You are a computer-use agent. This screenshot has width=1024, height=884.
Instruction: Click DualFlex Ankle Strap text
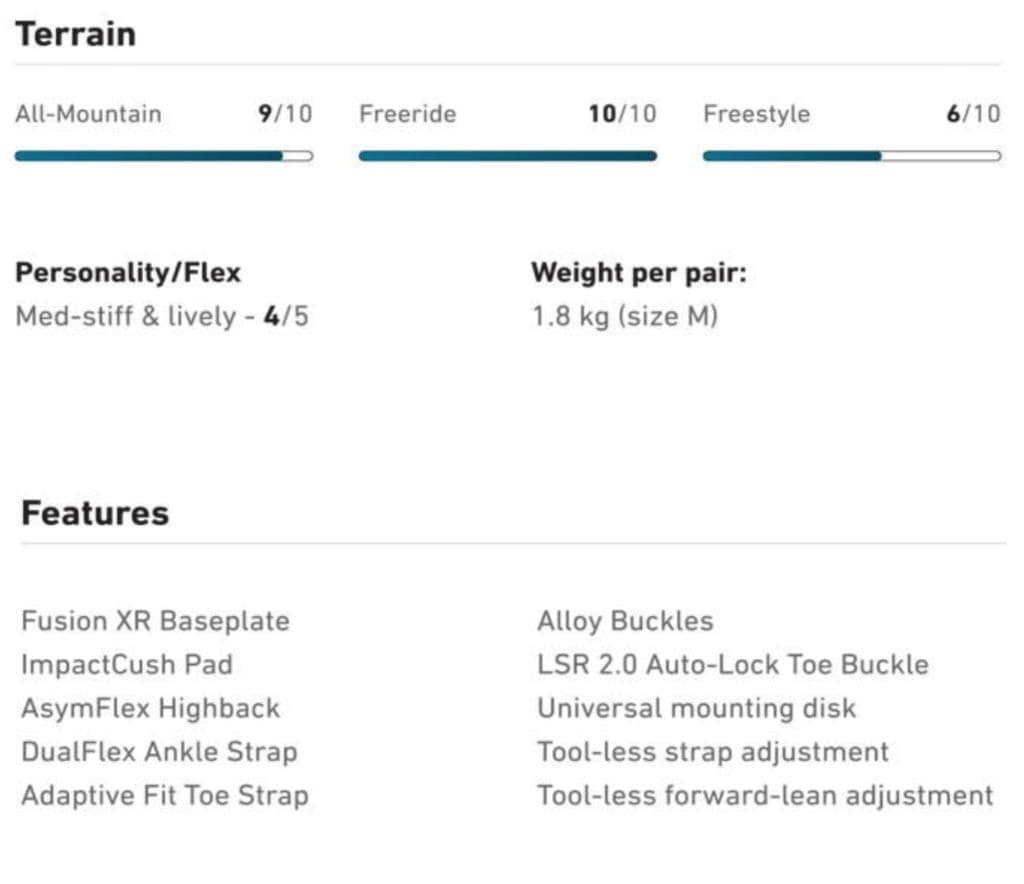pos(159,752)
